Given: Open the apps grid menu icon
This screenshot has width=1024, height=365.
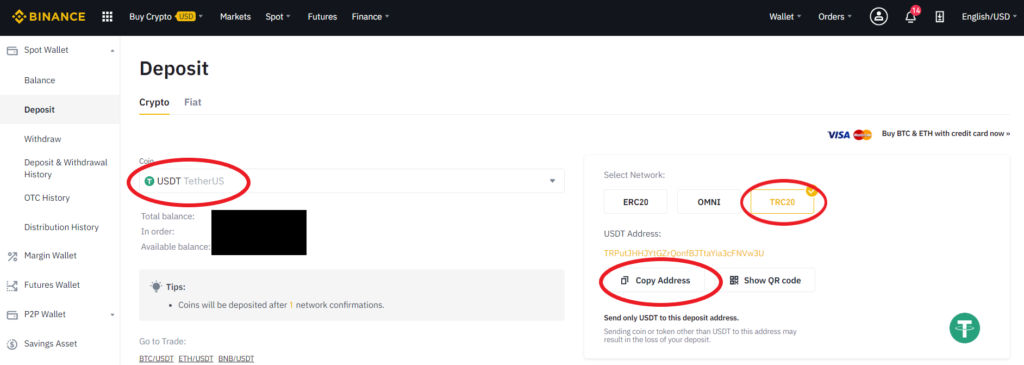Looking at the screenshot, I should coord(108,17).
